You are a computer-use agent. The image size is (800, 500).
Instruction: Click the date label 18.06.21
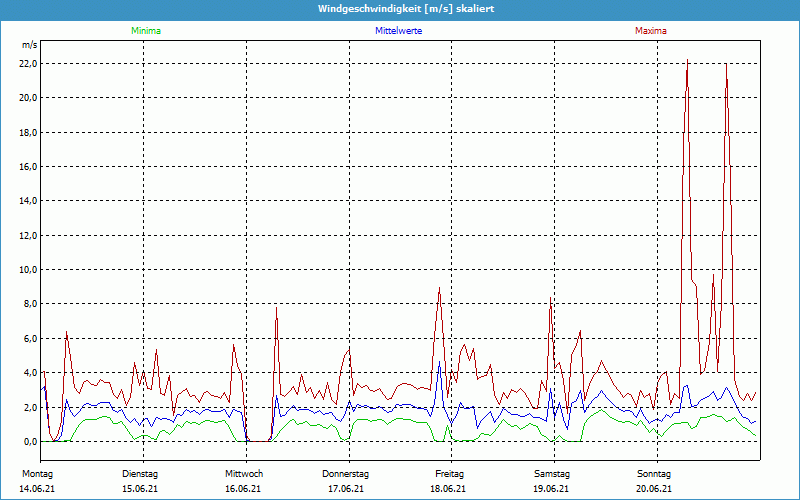449,489
